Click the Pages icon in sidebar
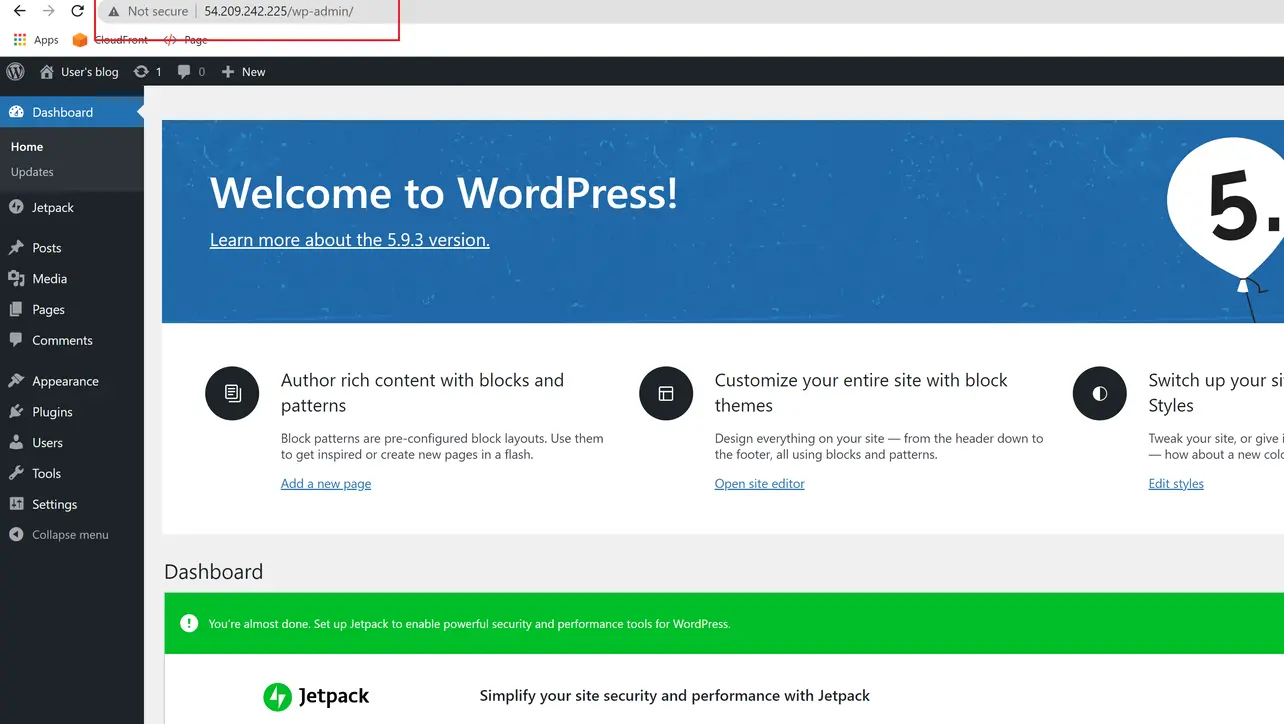Screen dimensions: 1284x724 coord(16,309)
